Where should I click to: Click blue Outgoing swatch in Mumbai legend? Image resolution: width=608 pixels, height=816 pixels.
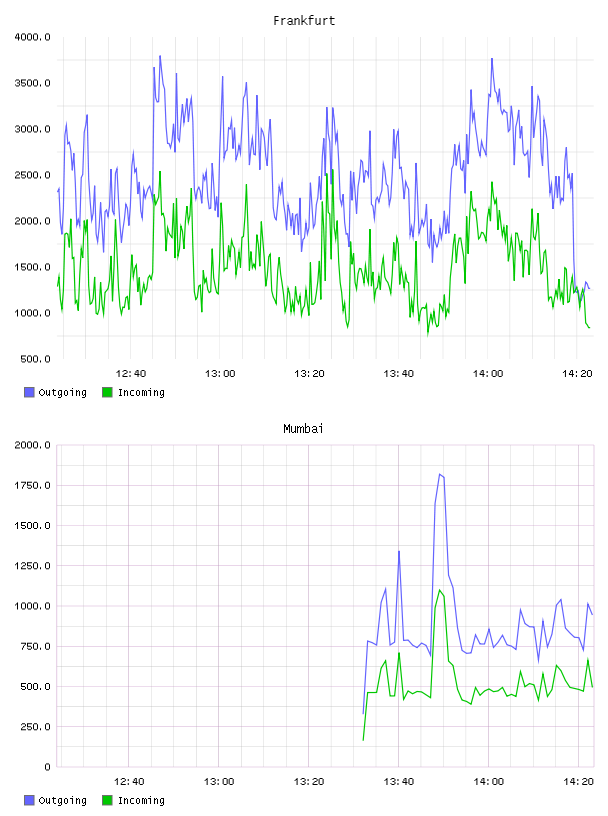29,800
